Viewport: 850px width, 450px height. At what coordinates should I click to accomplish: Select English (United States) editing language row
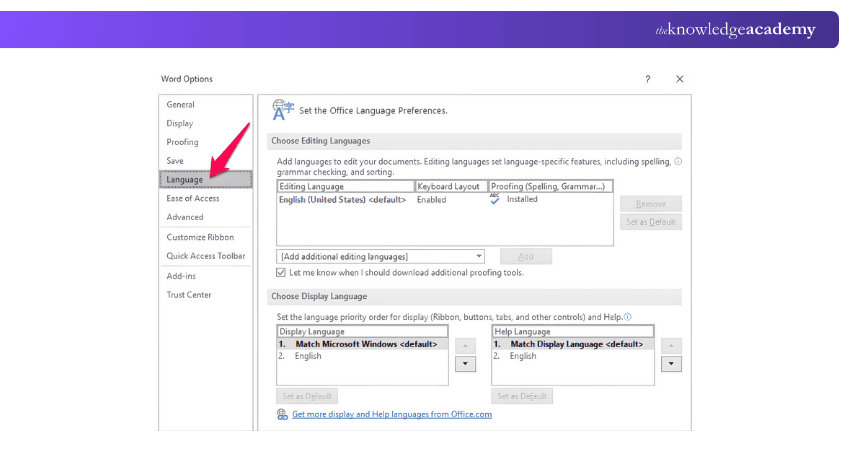click(x=445, y=200)
